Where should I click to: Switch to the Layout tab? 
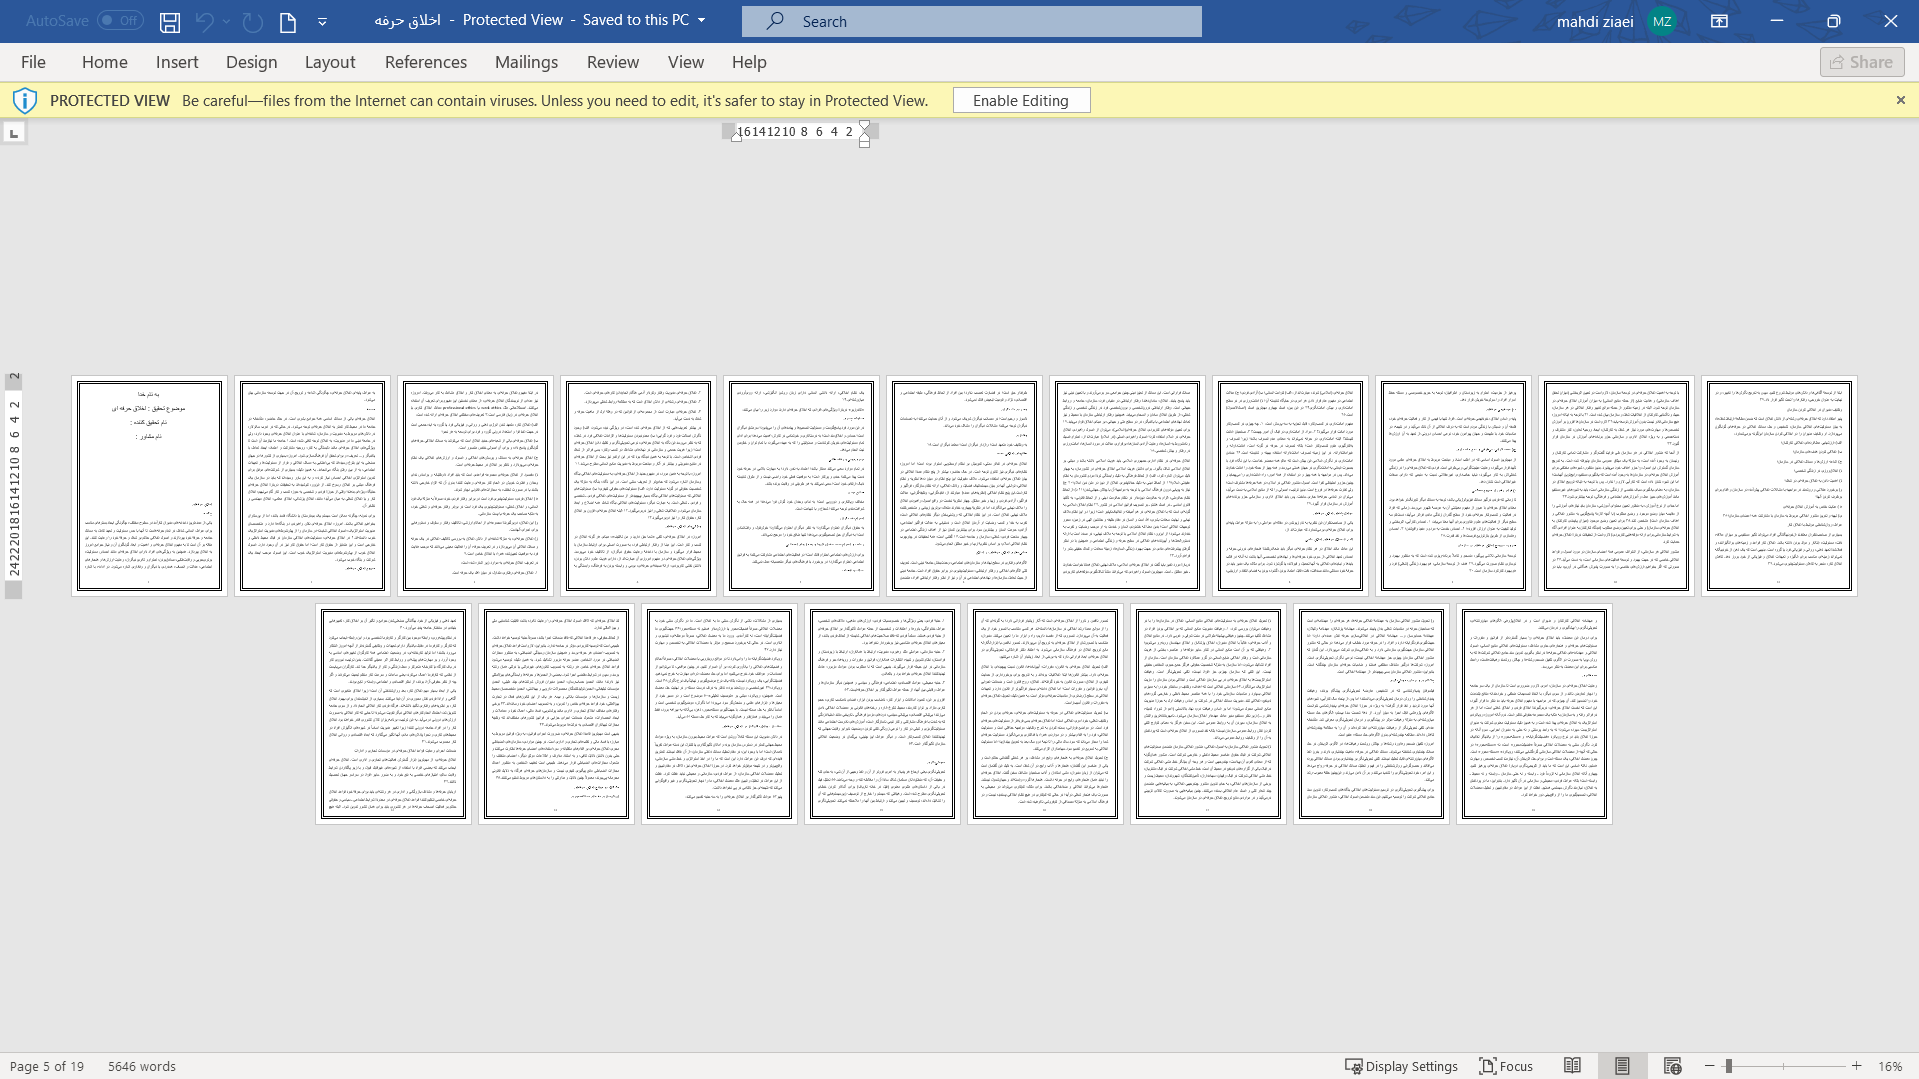click(330, 62)
